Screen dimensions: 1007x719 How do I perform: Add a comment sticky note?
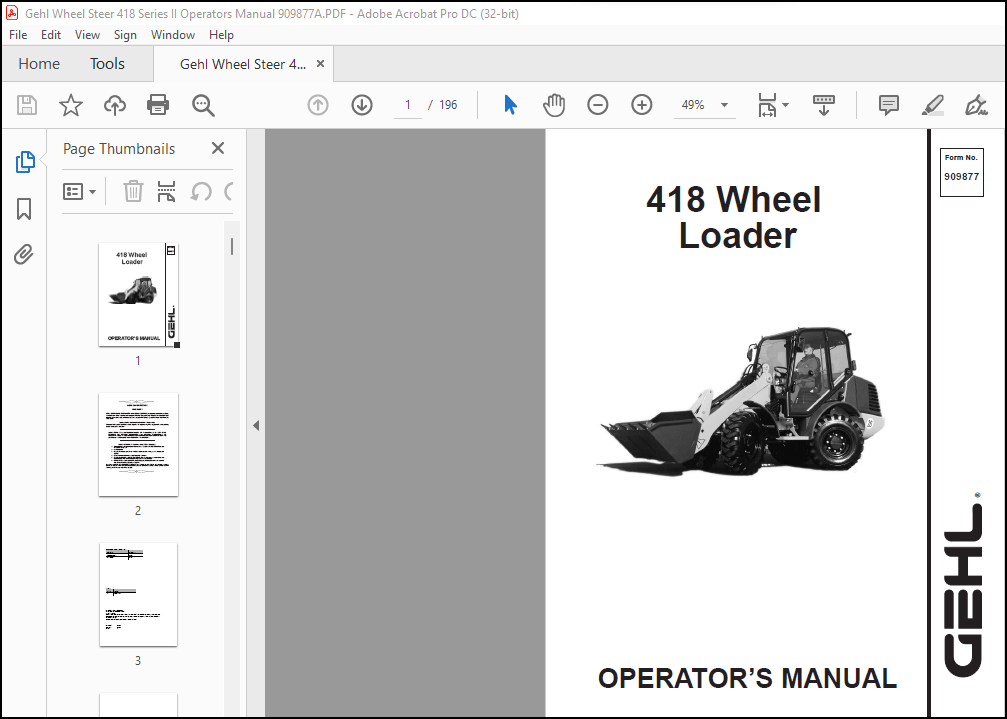tap(889, 105)
